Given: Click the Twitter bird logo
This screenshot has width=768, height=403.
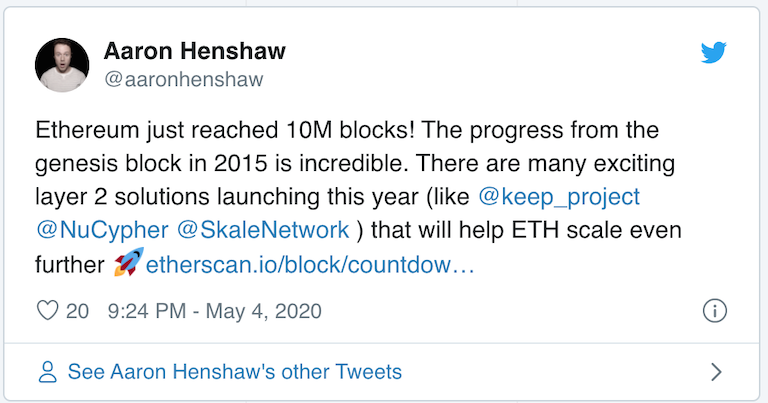Looking at the screenshot, I should [714, 53].
